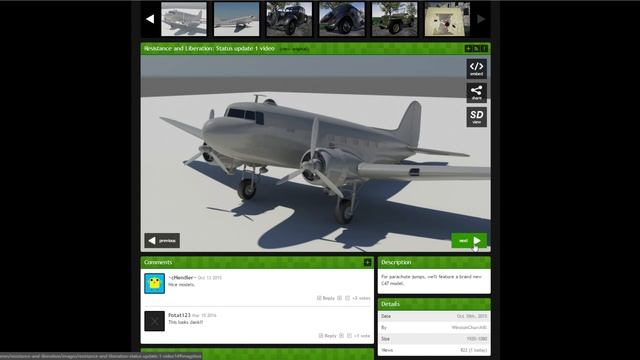Click the main C47 airplane image
The width and height of the screenshot is (640, 360).
[316, 153]
